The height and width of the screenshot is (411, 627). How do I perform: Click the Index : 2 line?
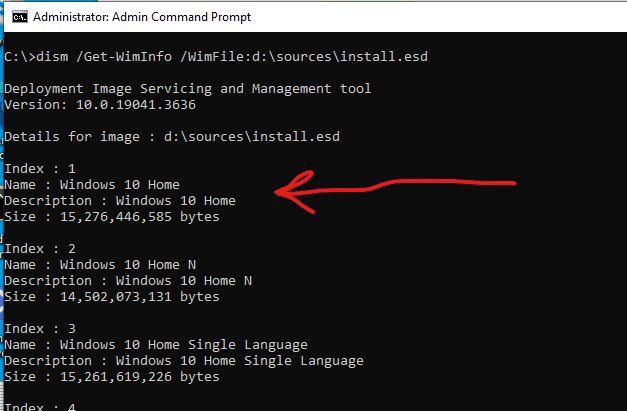pyautogui.click(x=40, y=249)
